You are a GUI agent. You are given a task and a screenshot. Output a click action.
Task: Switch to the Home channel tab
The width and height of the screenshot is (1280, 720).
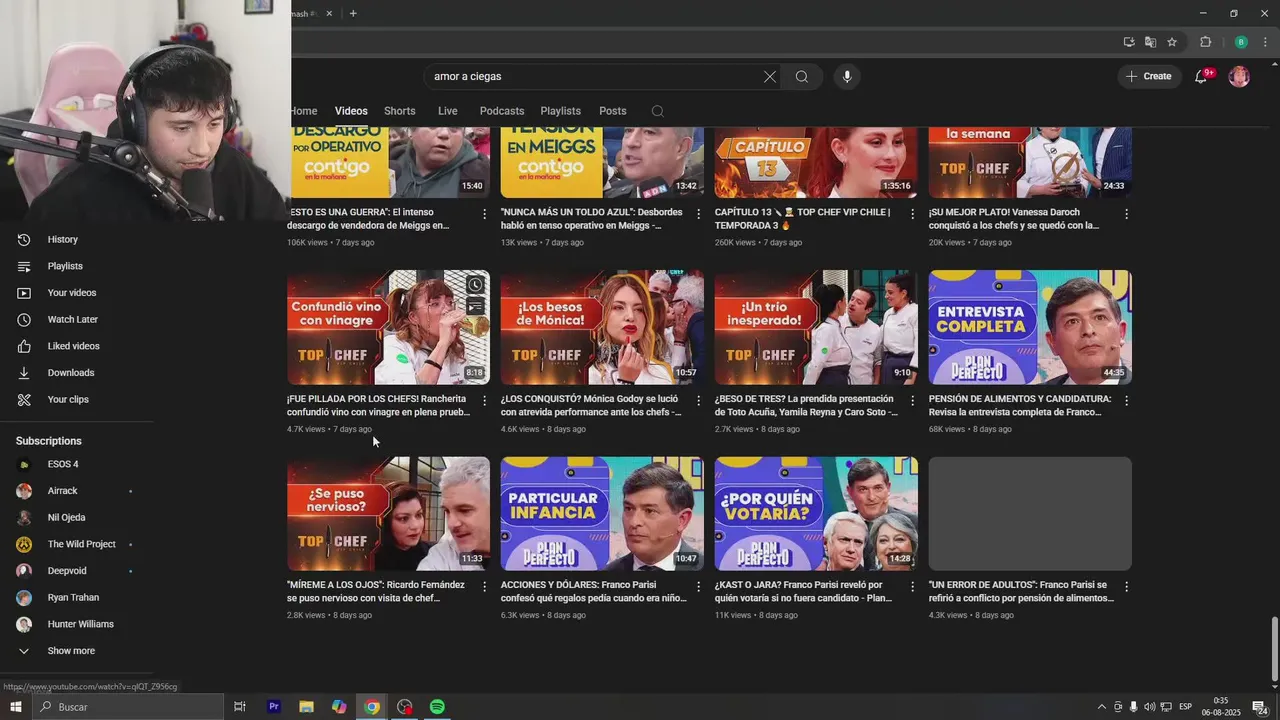click(x=304, y=111)
